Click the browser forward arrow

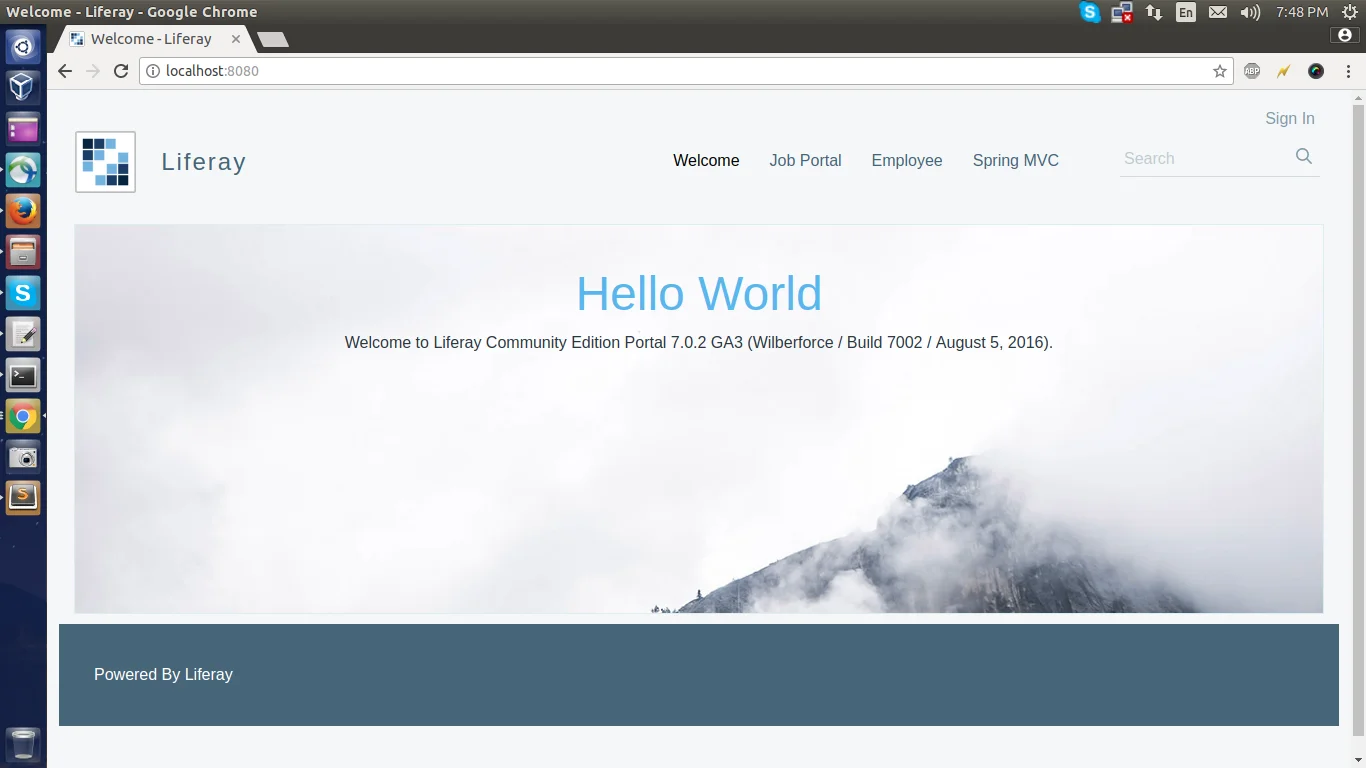tap(93, 71)
